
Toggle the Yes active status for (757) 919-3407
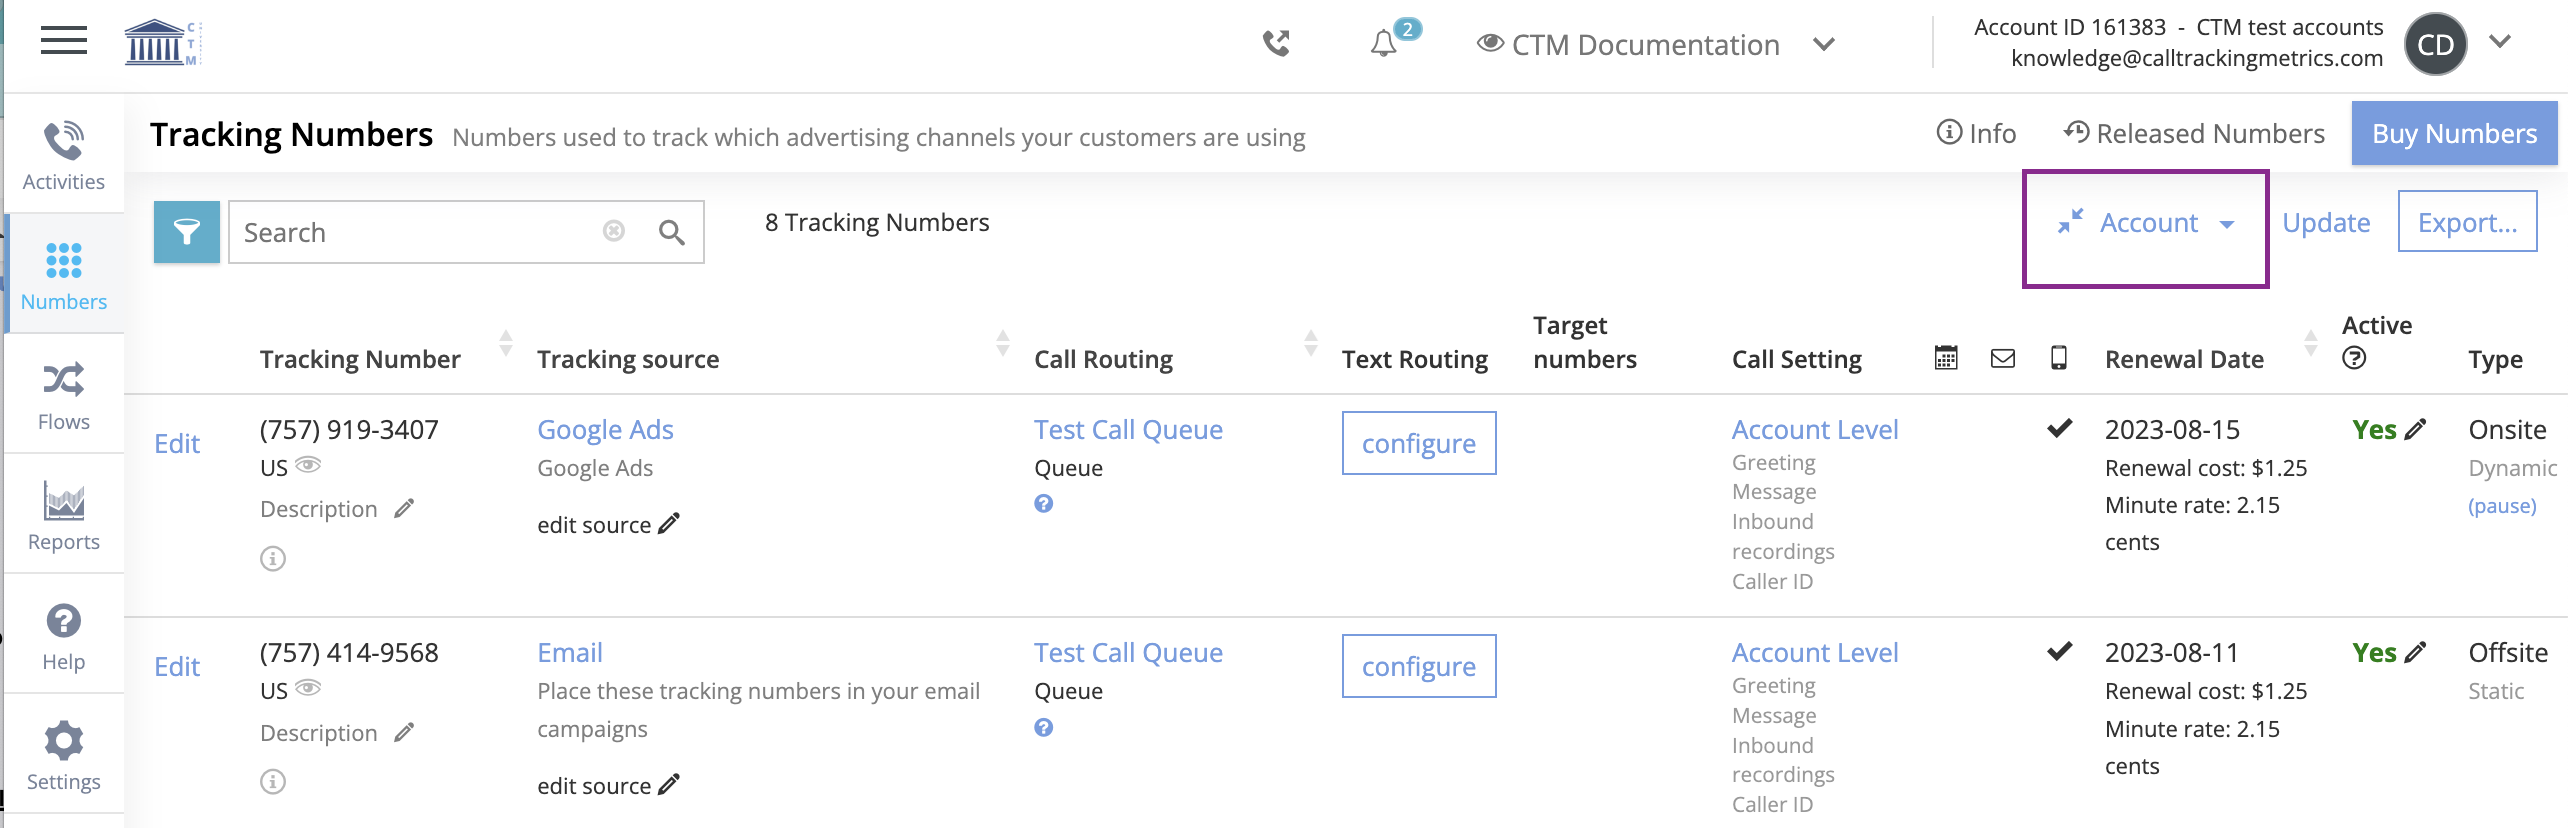click(x=2374, y=429)
